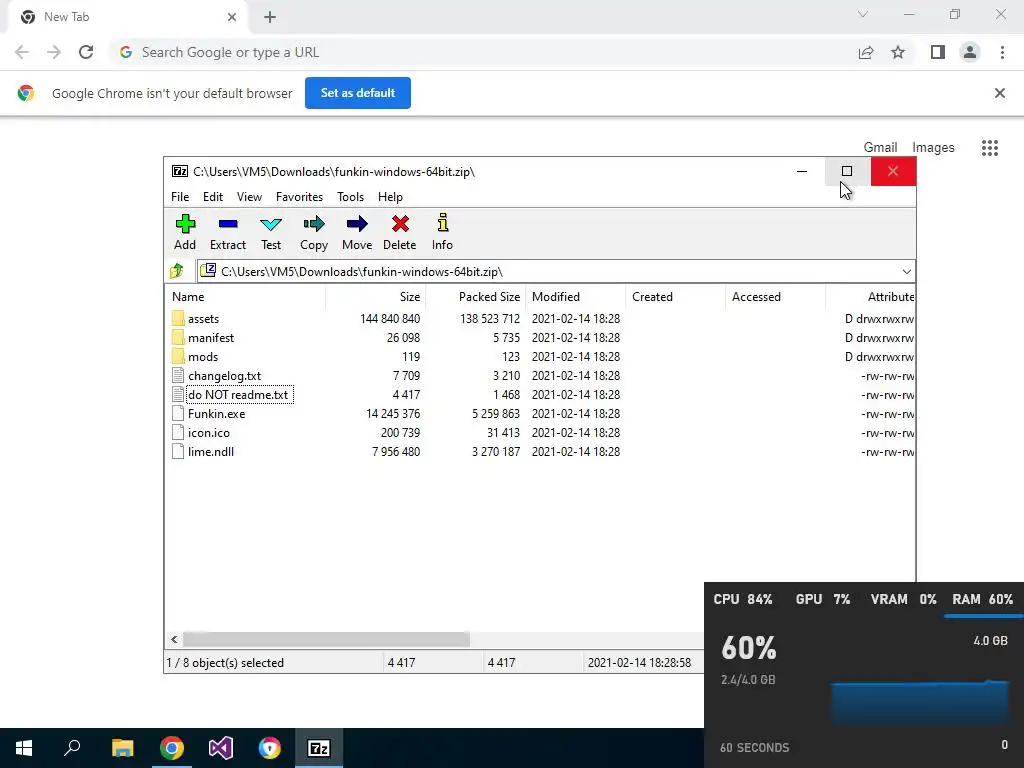The image size is (1024, 768).
Task: Open Chrome tab search chevron
Action: [x=863, y=14]
